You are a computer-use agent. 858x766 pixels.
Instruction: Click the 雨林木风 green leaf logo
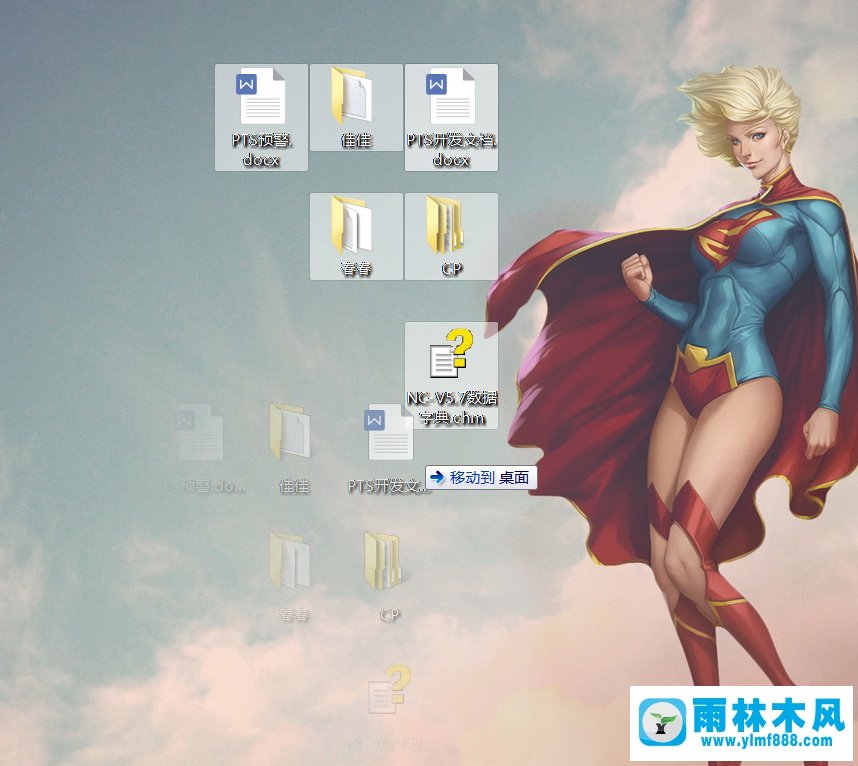click(660, 723)
